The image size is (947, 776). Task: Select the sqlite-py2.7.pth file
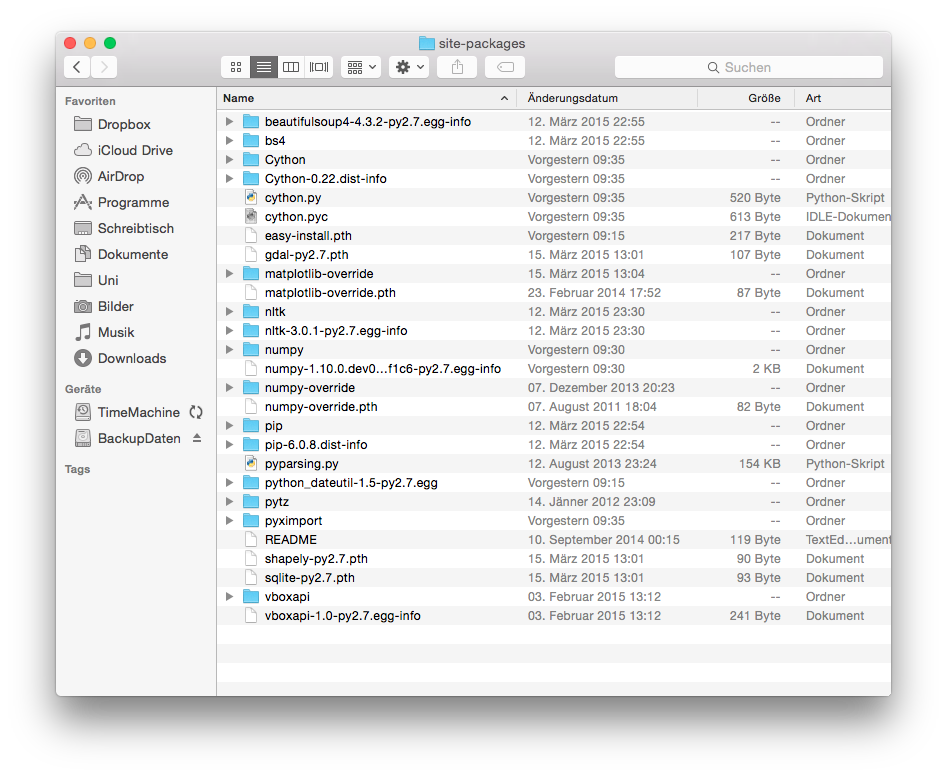(553, 578)
